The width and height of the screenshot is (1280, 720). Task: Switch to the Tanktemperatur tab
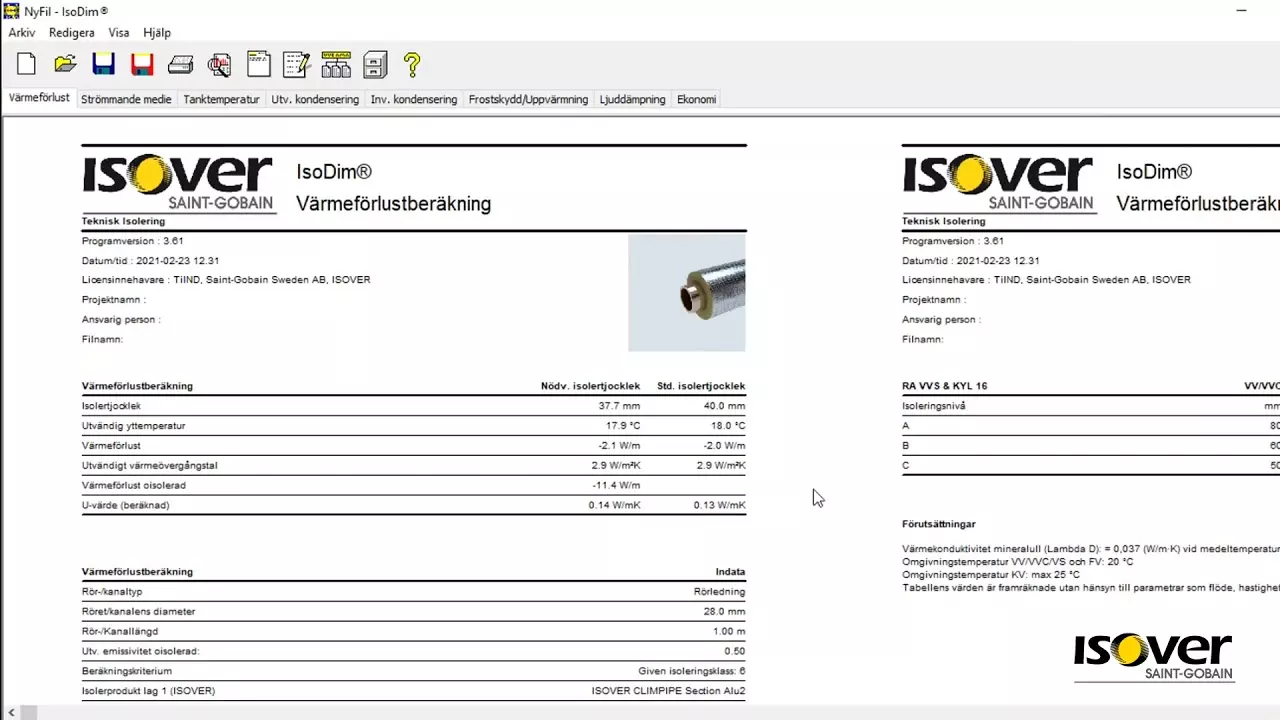pos(221,99)
